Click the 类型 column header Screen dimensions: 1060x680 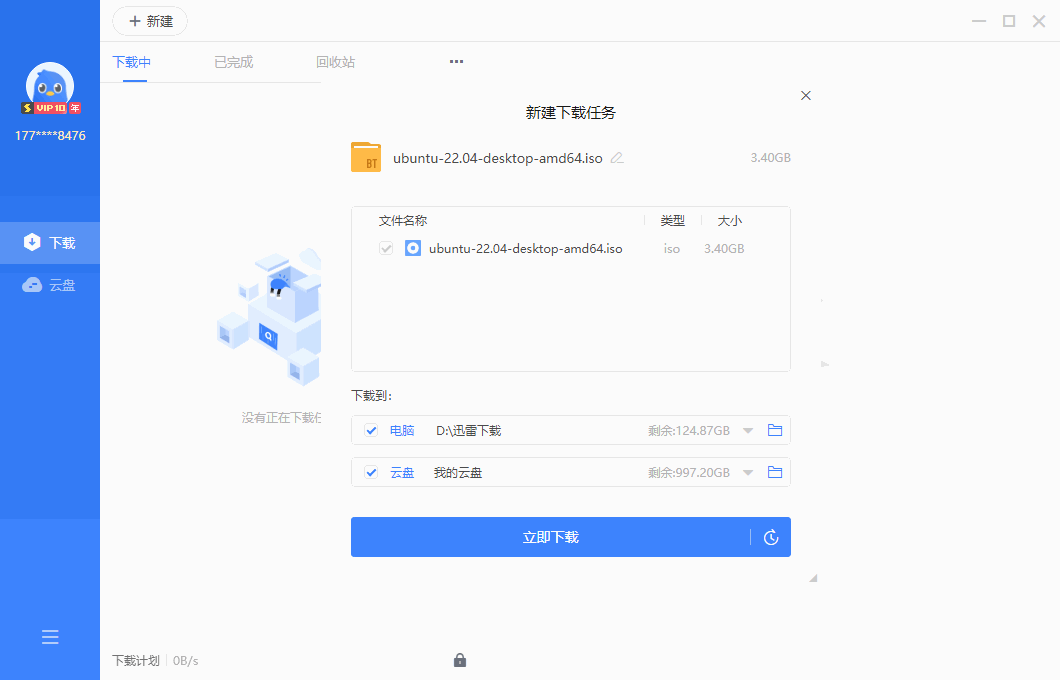(673, 220)
